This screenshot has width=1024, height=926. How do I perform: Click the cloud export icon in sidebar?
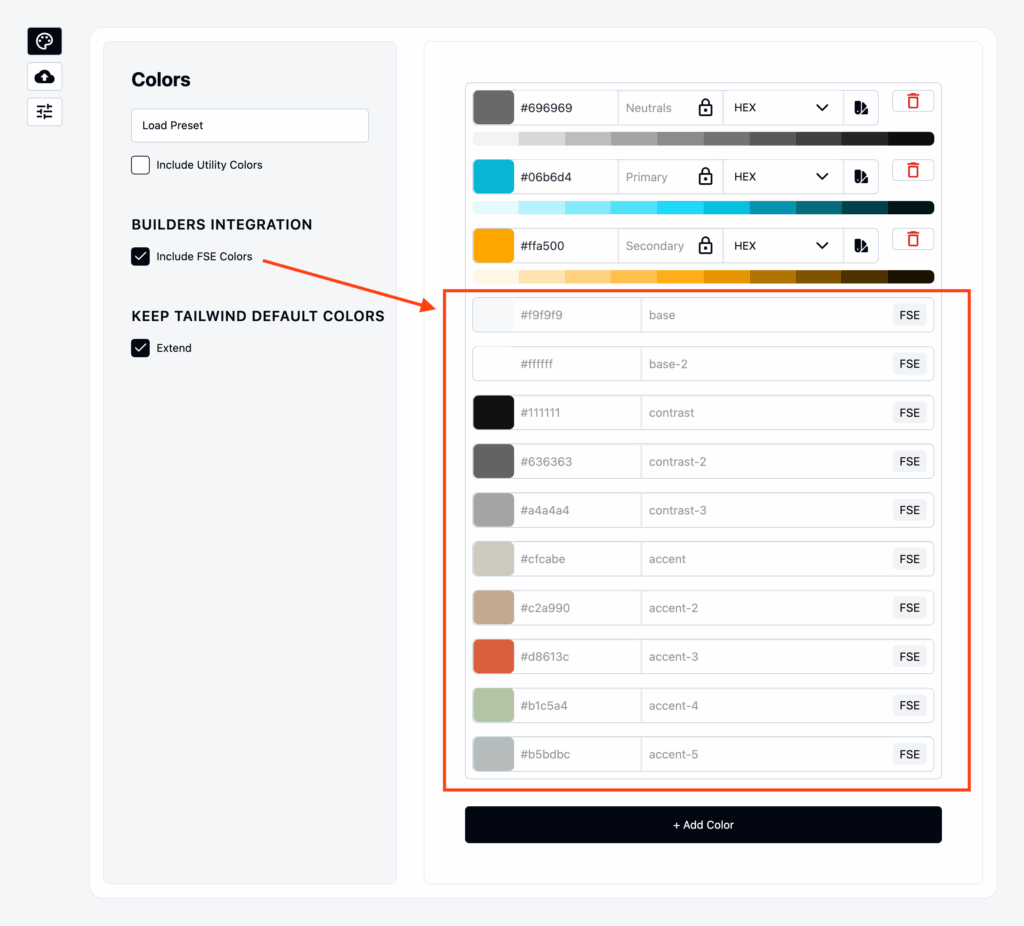(x=43, y=76)
